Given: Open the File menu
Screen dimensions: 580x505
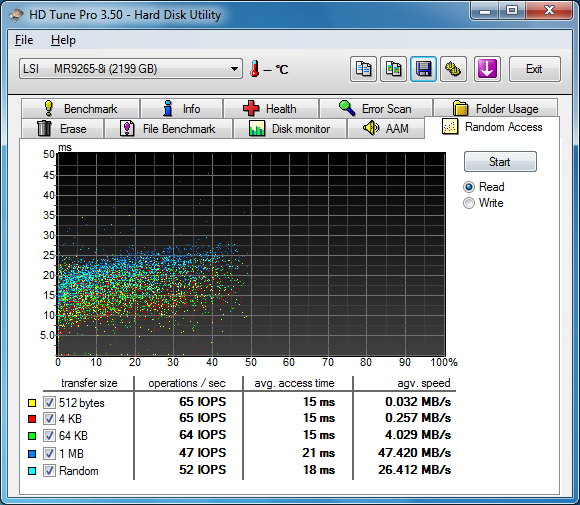Looking at the screenshot, I should [x=24, y=40].
